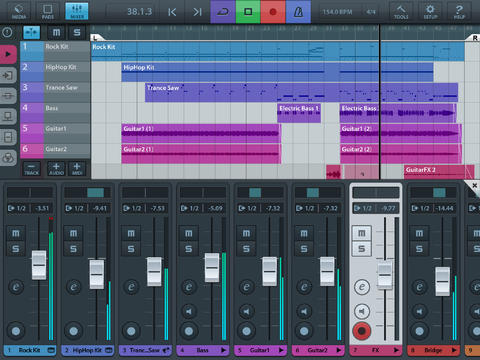
Task: Select the Rock Kit track header
Action: 55,51
